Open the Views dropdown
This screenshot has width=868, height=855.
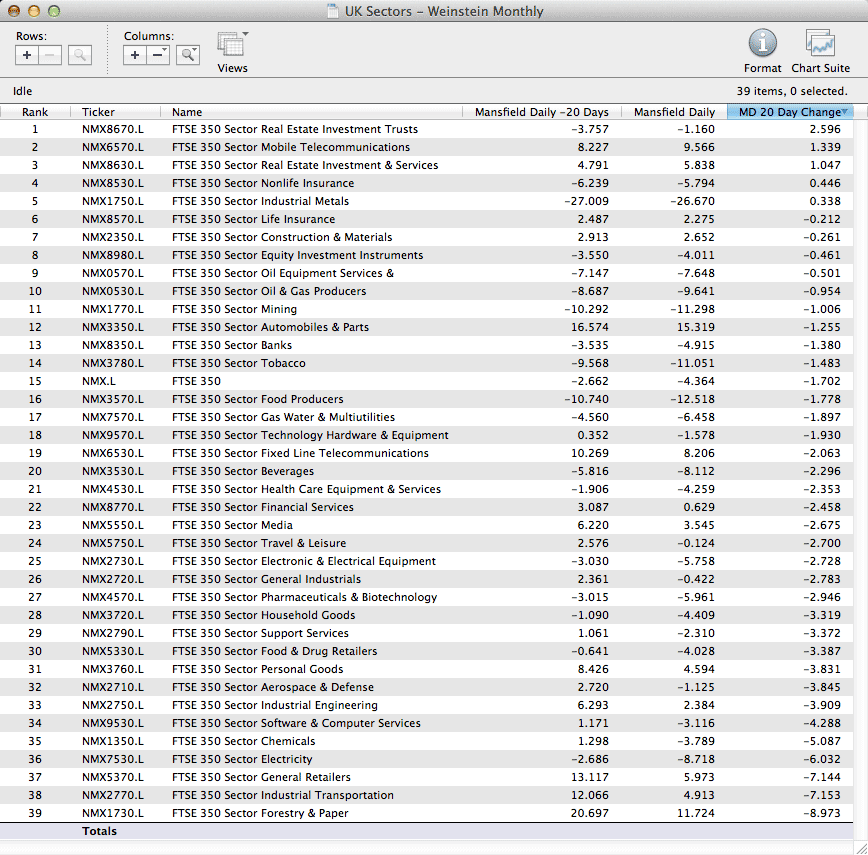[233, 46]
